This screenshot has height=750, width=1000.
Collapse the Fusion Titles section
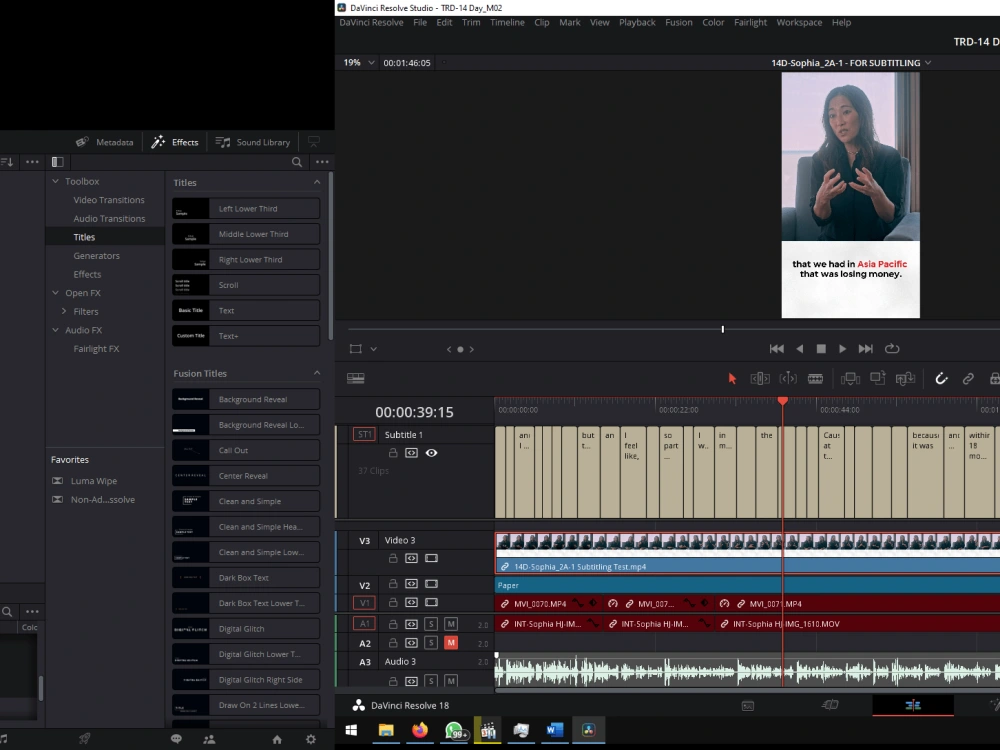pyautogui.click(x=317, y=373)
